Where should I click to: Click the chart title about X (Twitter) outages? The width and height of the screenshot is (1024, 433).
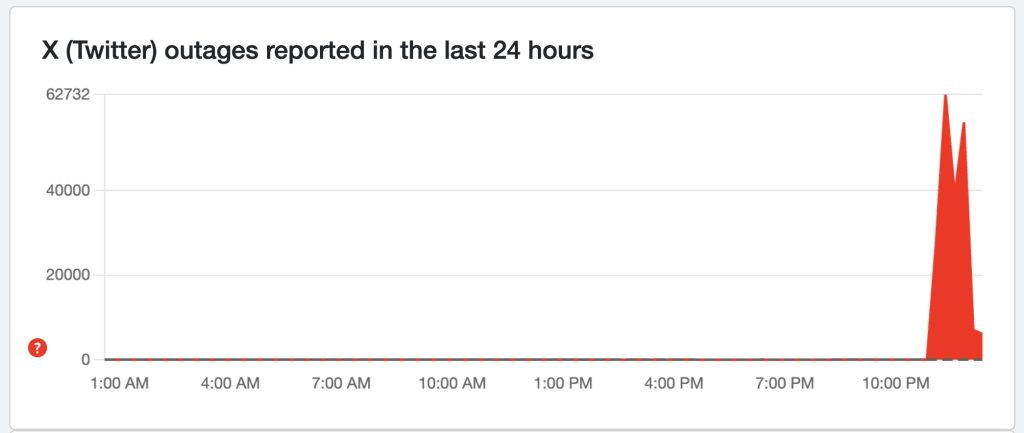pyautogui.click(x=317, y=50)
